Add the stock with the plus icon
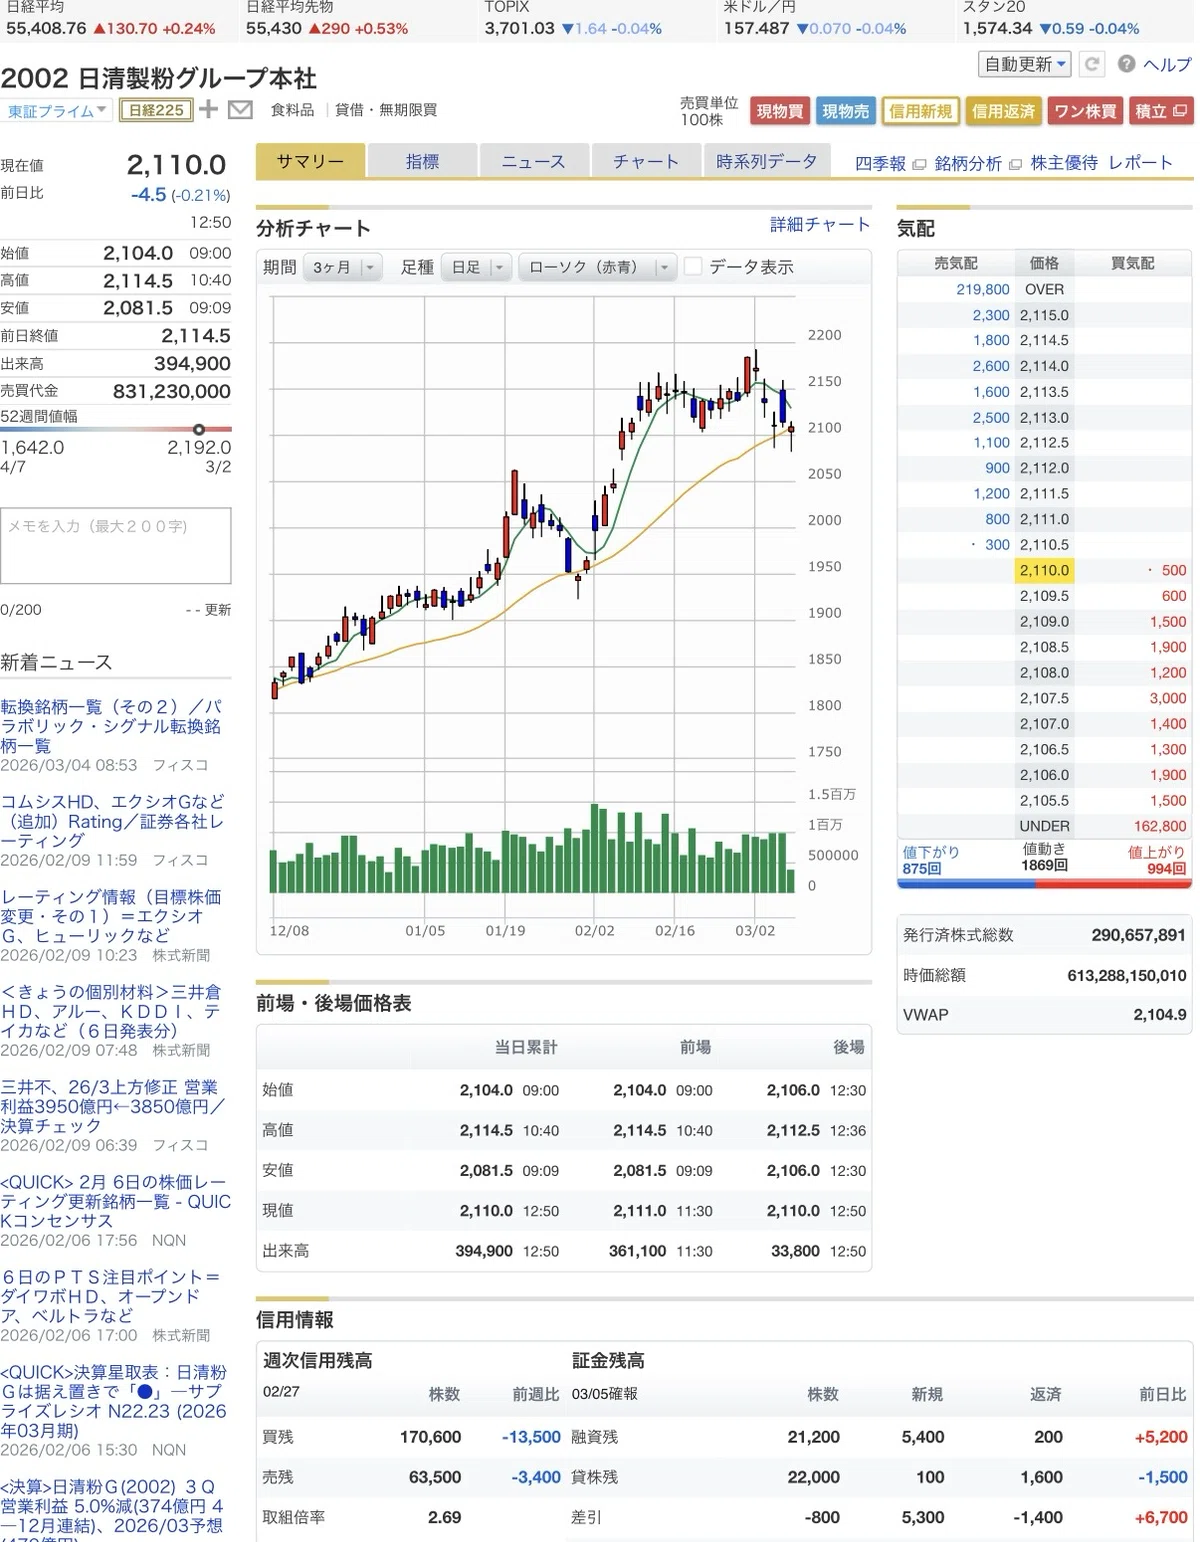1200x1542 pixels. click(x=208, y=110)
